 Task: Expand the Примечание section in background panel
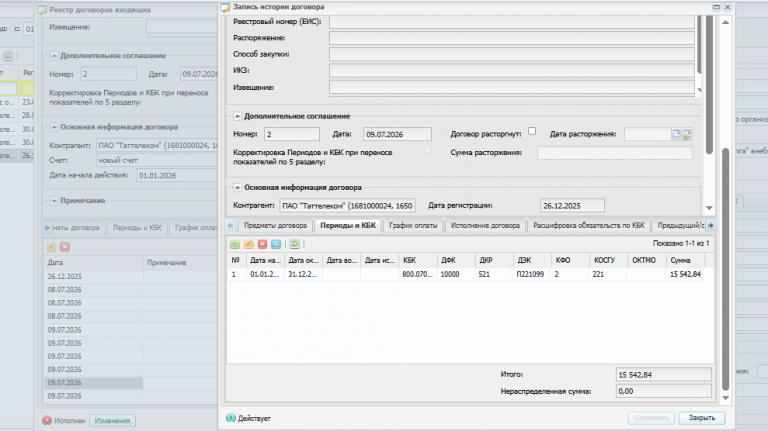tap(54, 201)
